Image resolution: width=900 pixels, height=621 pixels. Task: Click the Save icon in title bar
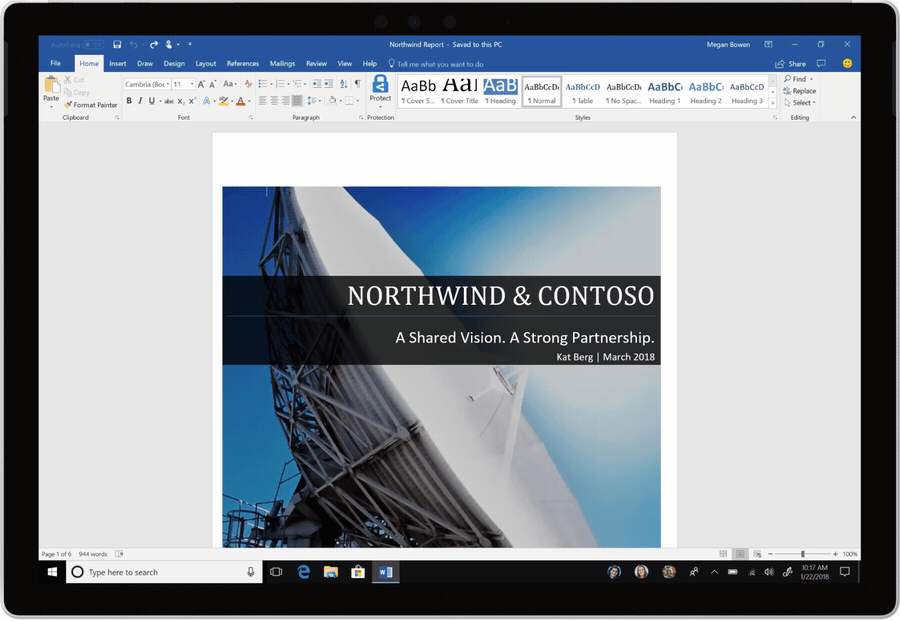117,44
